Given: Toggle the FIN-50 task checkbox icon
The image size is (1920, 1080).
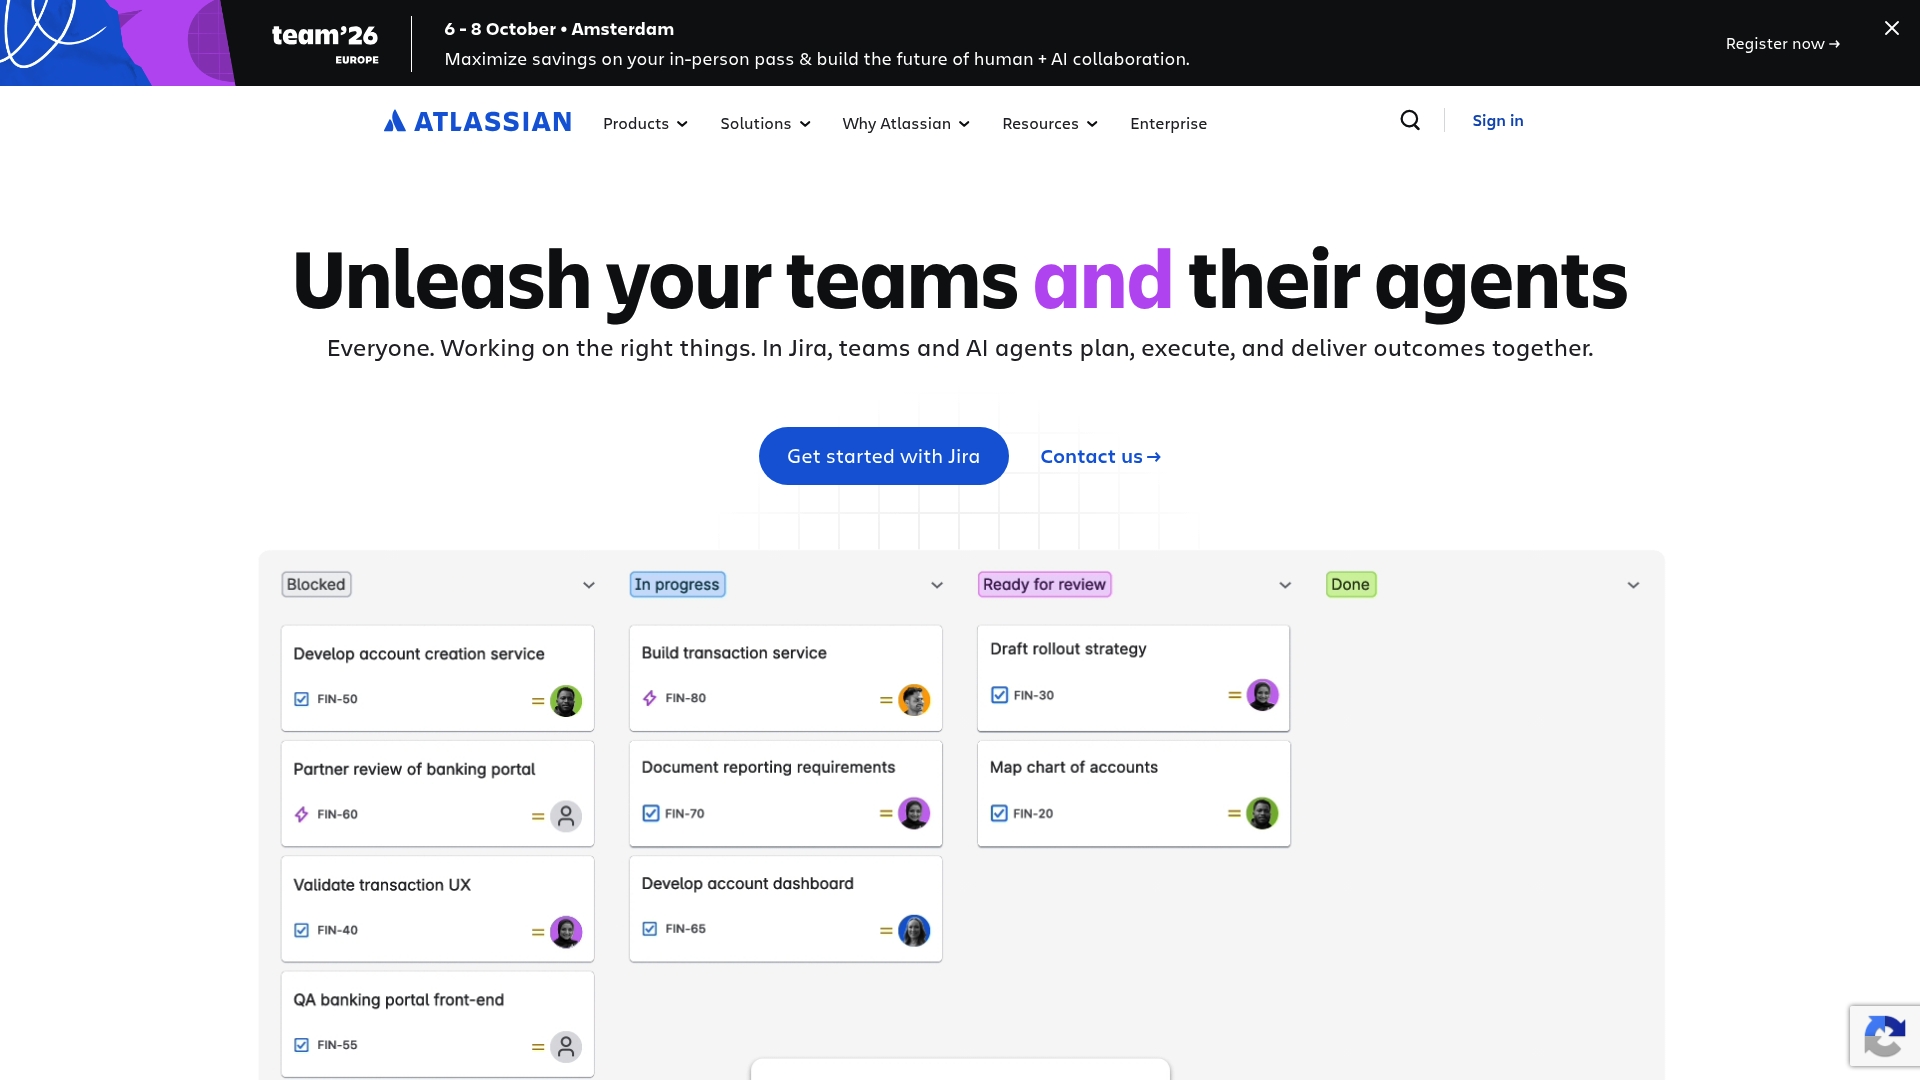Looking at the screenshot, I should (x=301, y=699).
